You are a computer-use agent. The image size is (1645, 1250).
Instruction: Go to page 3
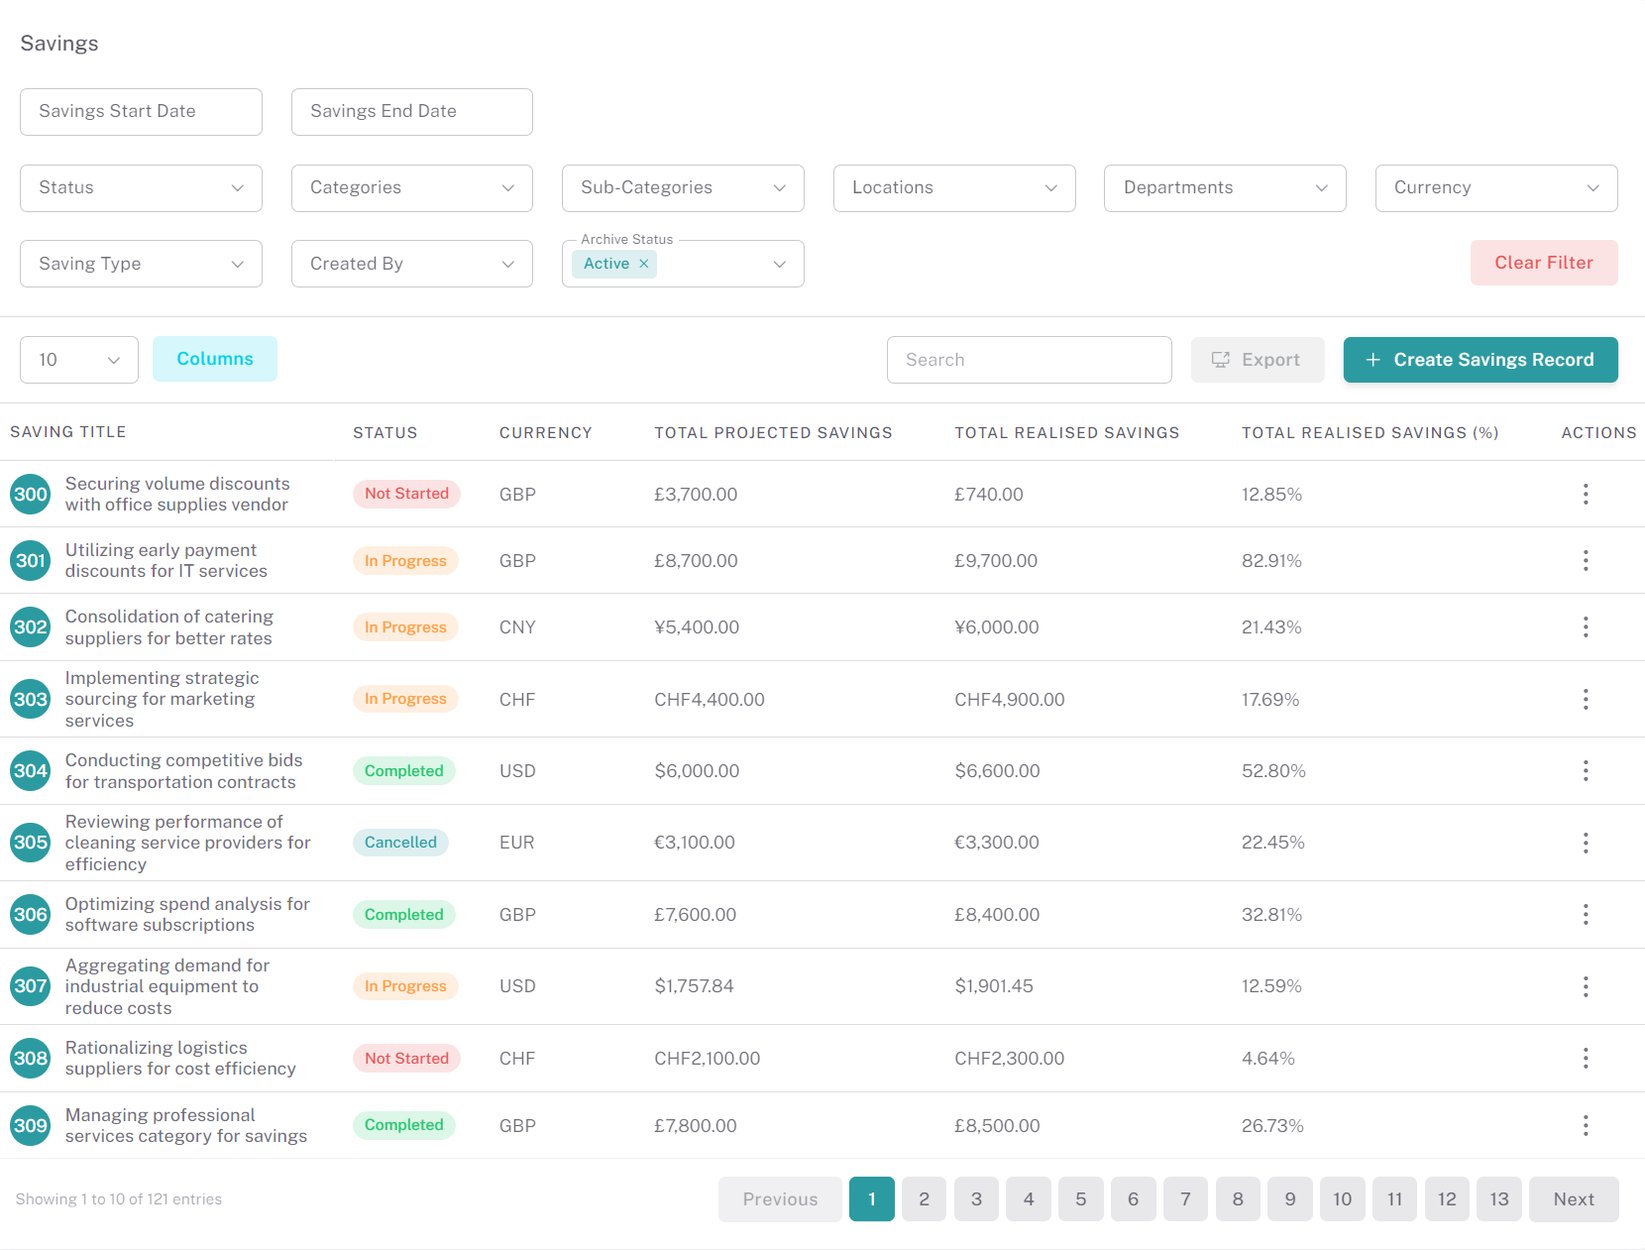tap(976, 1199)
